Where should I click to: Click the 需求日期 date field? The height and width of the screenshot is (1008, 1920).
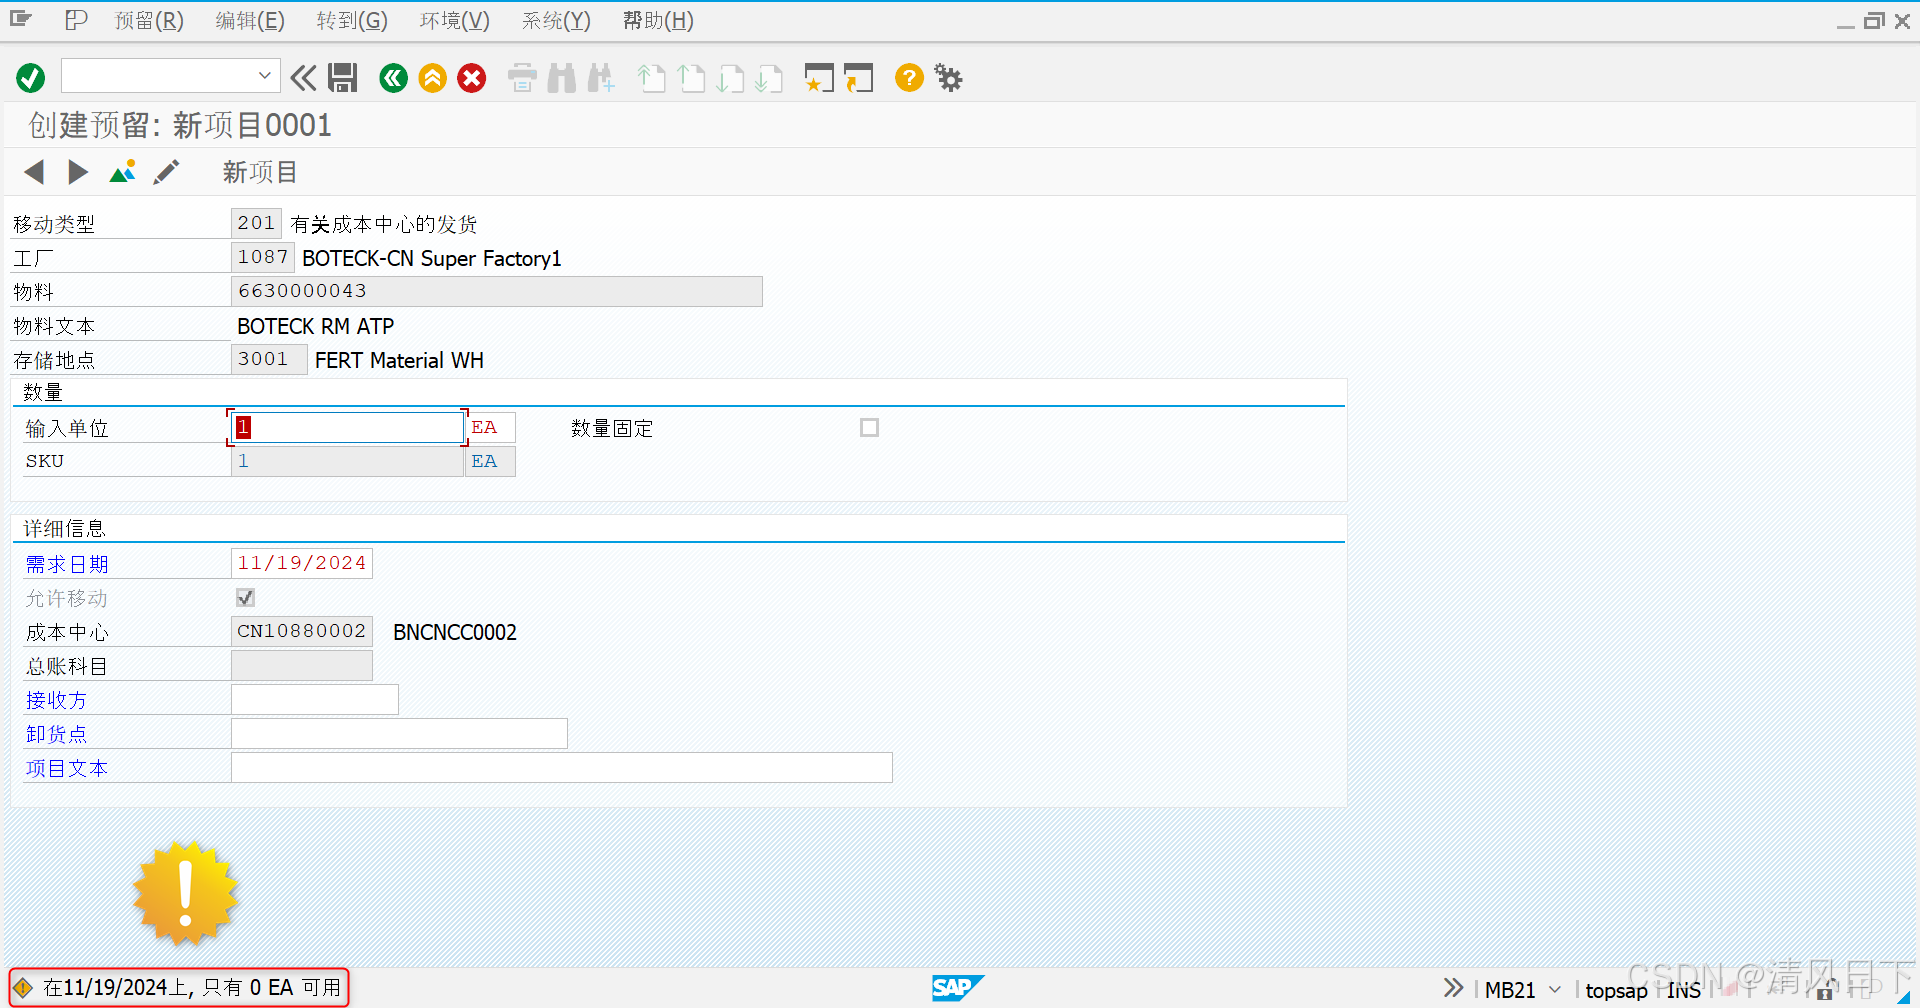[x=301, y=563]
